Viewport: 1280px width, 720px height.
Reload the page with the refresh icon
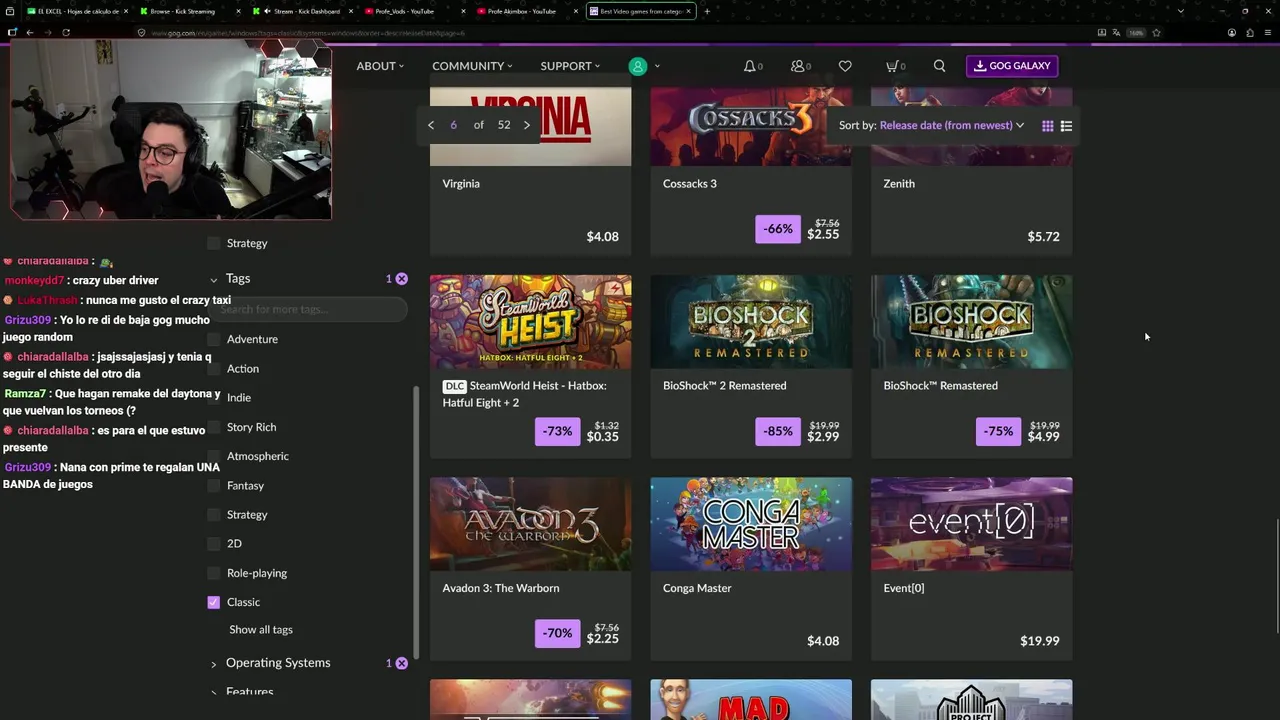(x=66, y=32)
